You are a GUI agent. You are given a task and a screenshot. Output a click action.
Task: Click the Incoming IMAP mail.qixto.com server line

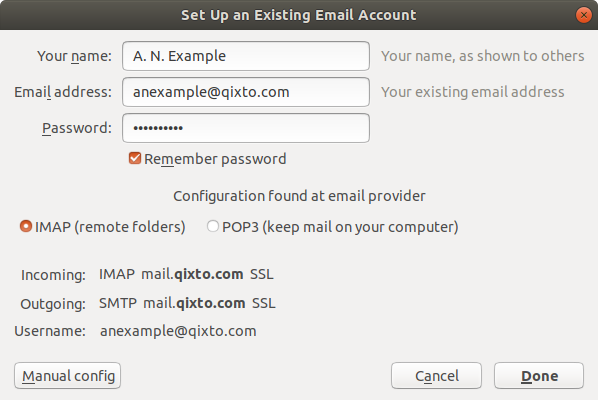(186, 274)
